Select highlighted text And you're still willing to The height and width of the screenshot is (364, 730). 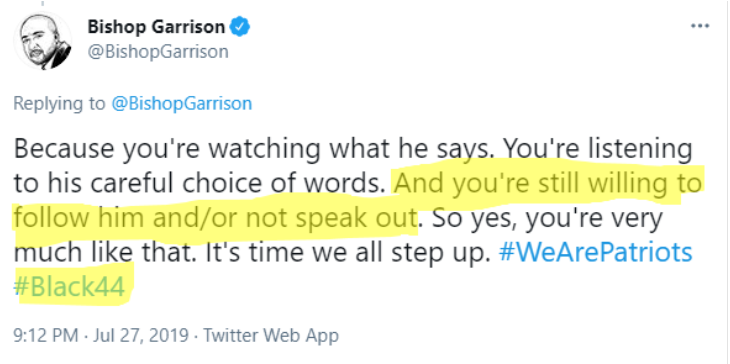(x=548, y=184)
